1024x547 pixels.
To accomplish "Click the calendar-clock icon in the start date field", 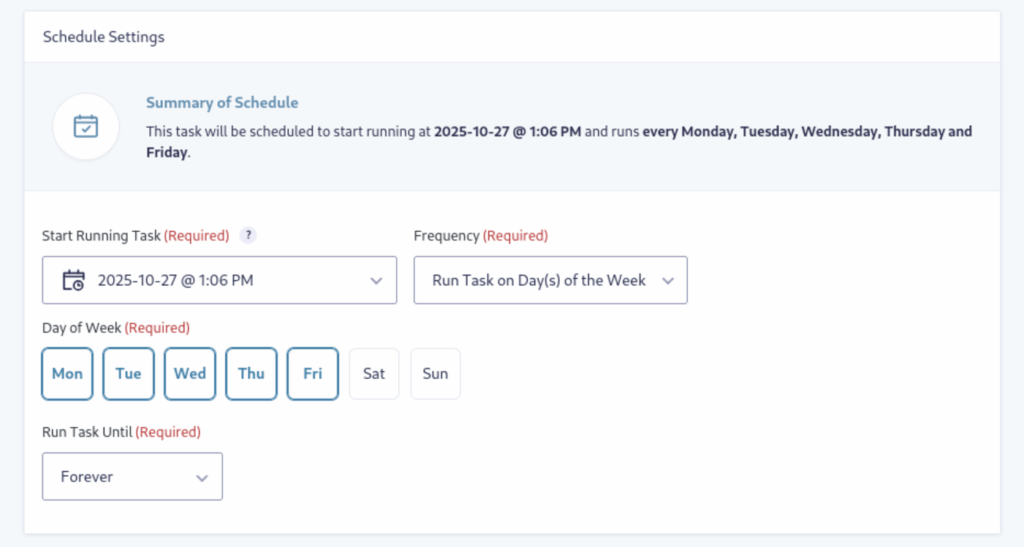I will click(73, 280).
